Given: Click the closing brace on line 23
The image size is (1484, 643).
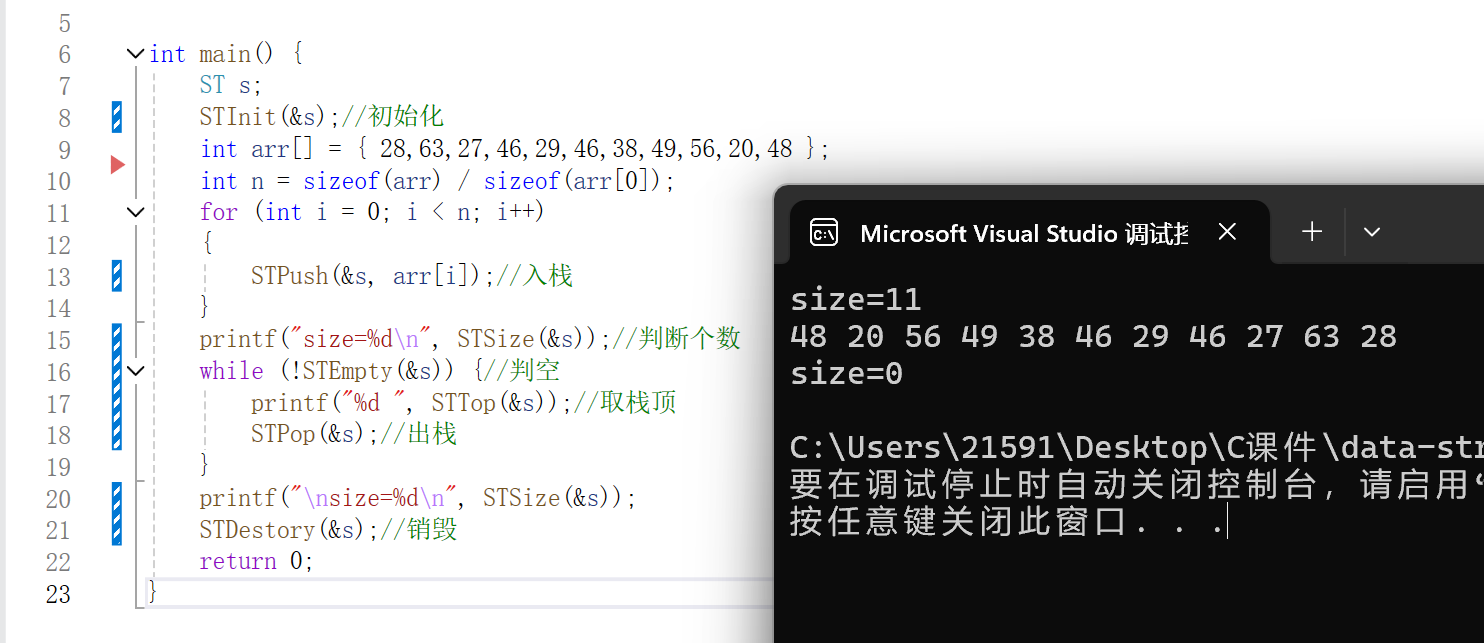Looking at the screenshot, I should pyautogui.click(x=153, y=592).
